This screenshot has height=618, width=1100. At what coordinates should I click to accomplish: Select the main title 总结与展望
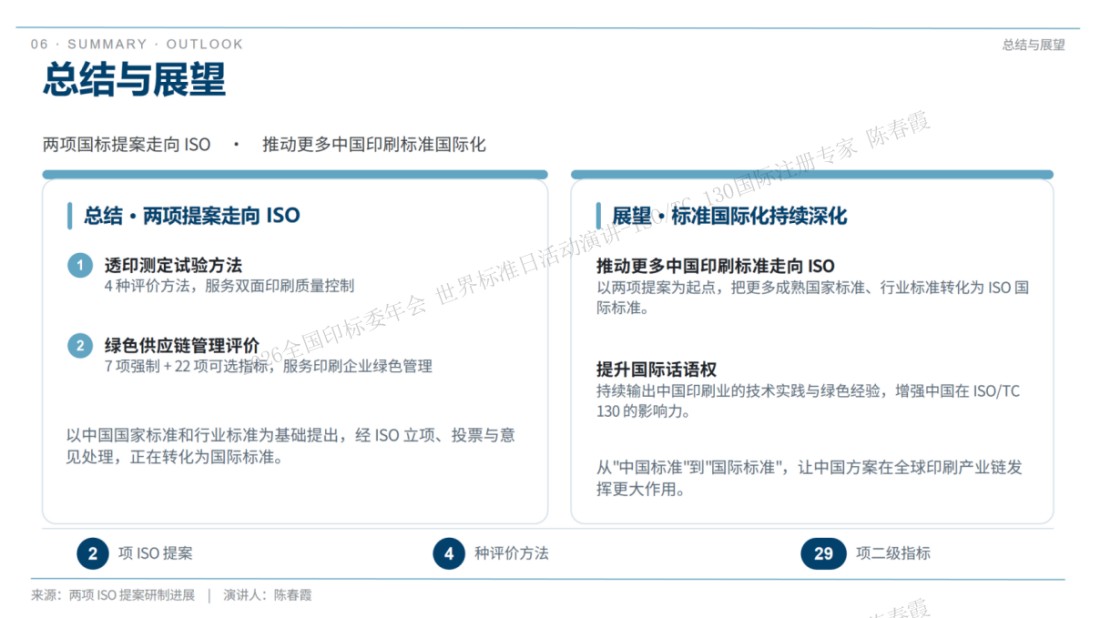point(134,79)
